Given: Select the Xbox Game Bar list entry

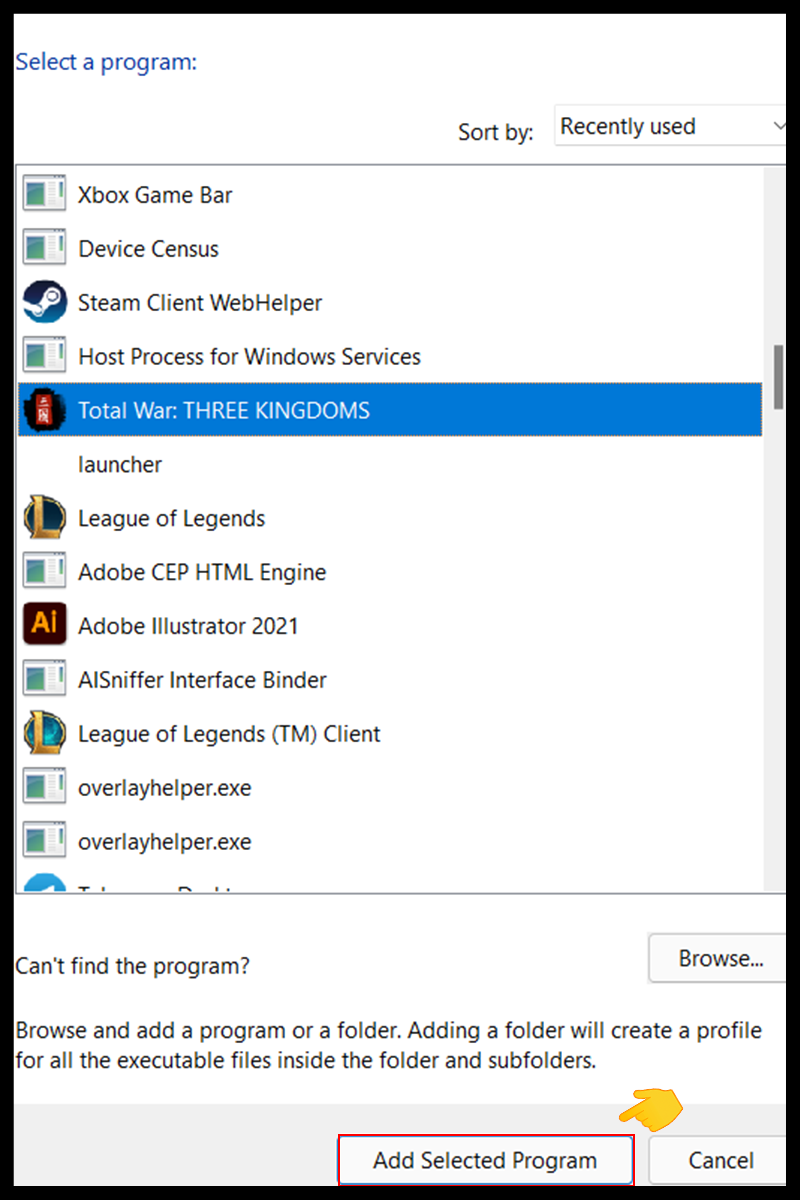Looking at the screenshot, I should [155, 195].
